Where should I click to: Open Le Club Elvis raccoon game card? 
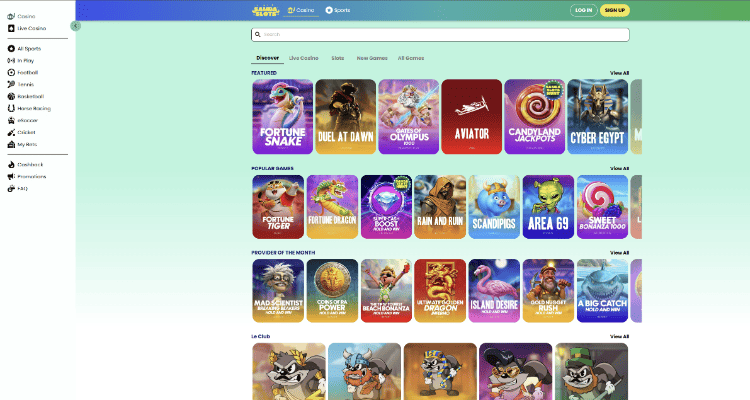pos(516,371)
